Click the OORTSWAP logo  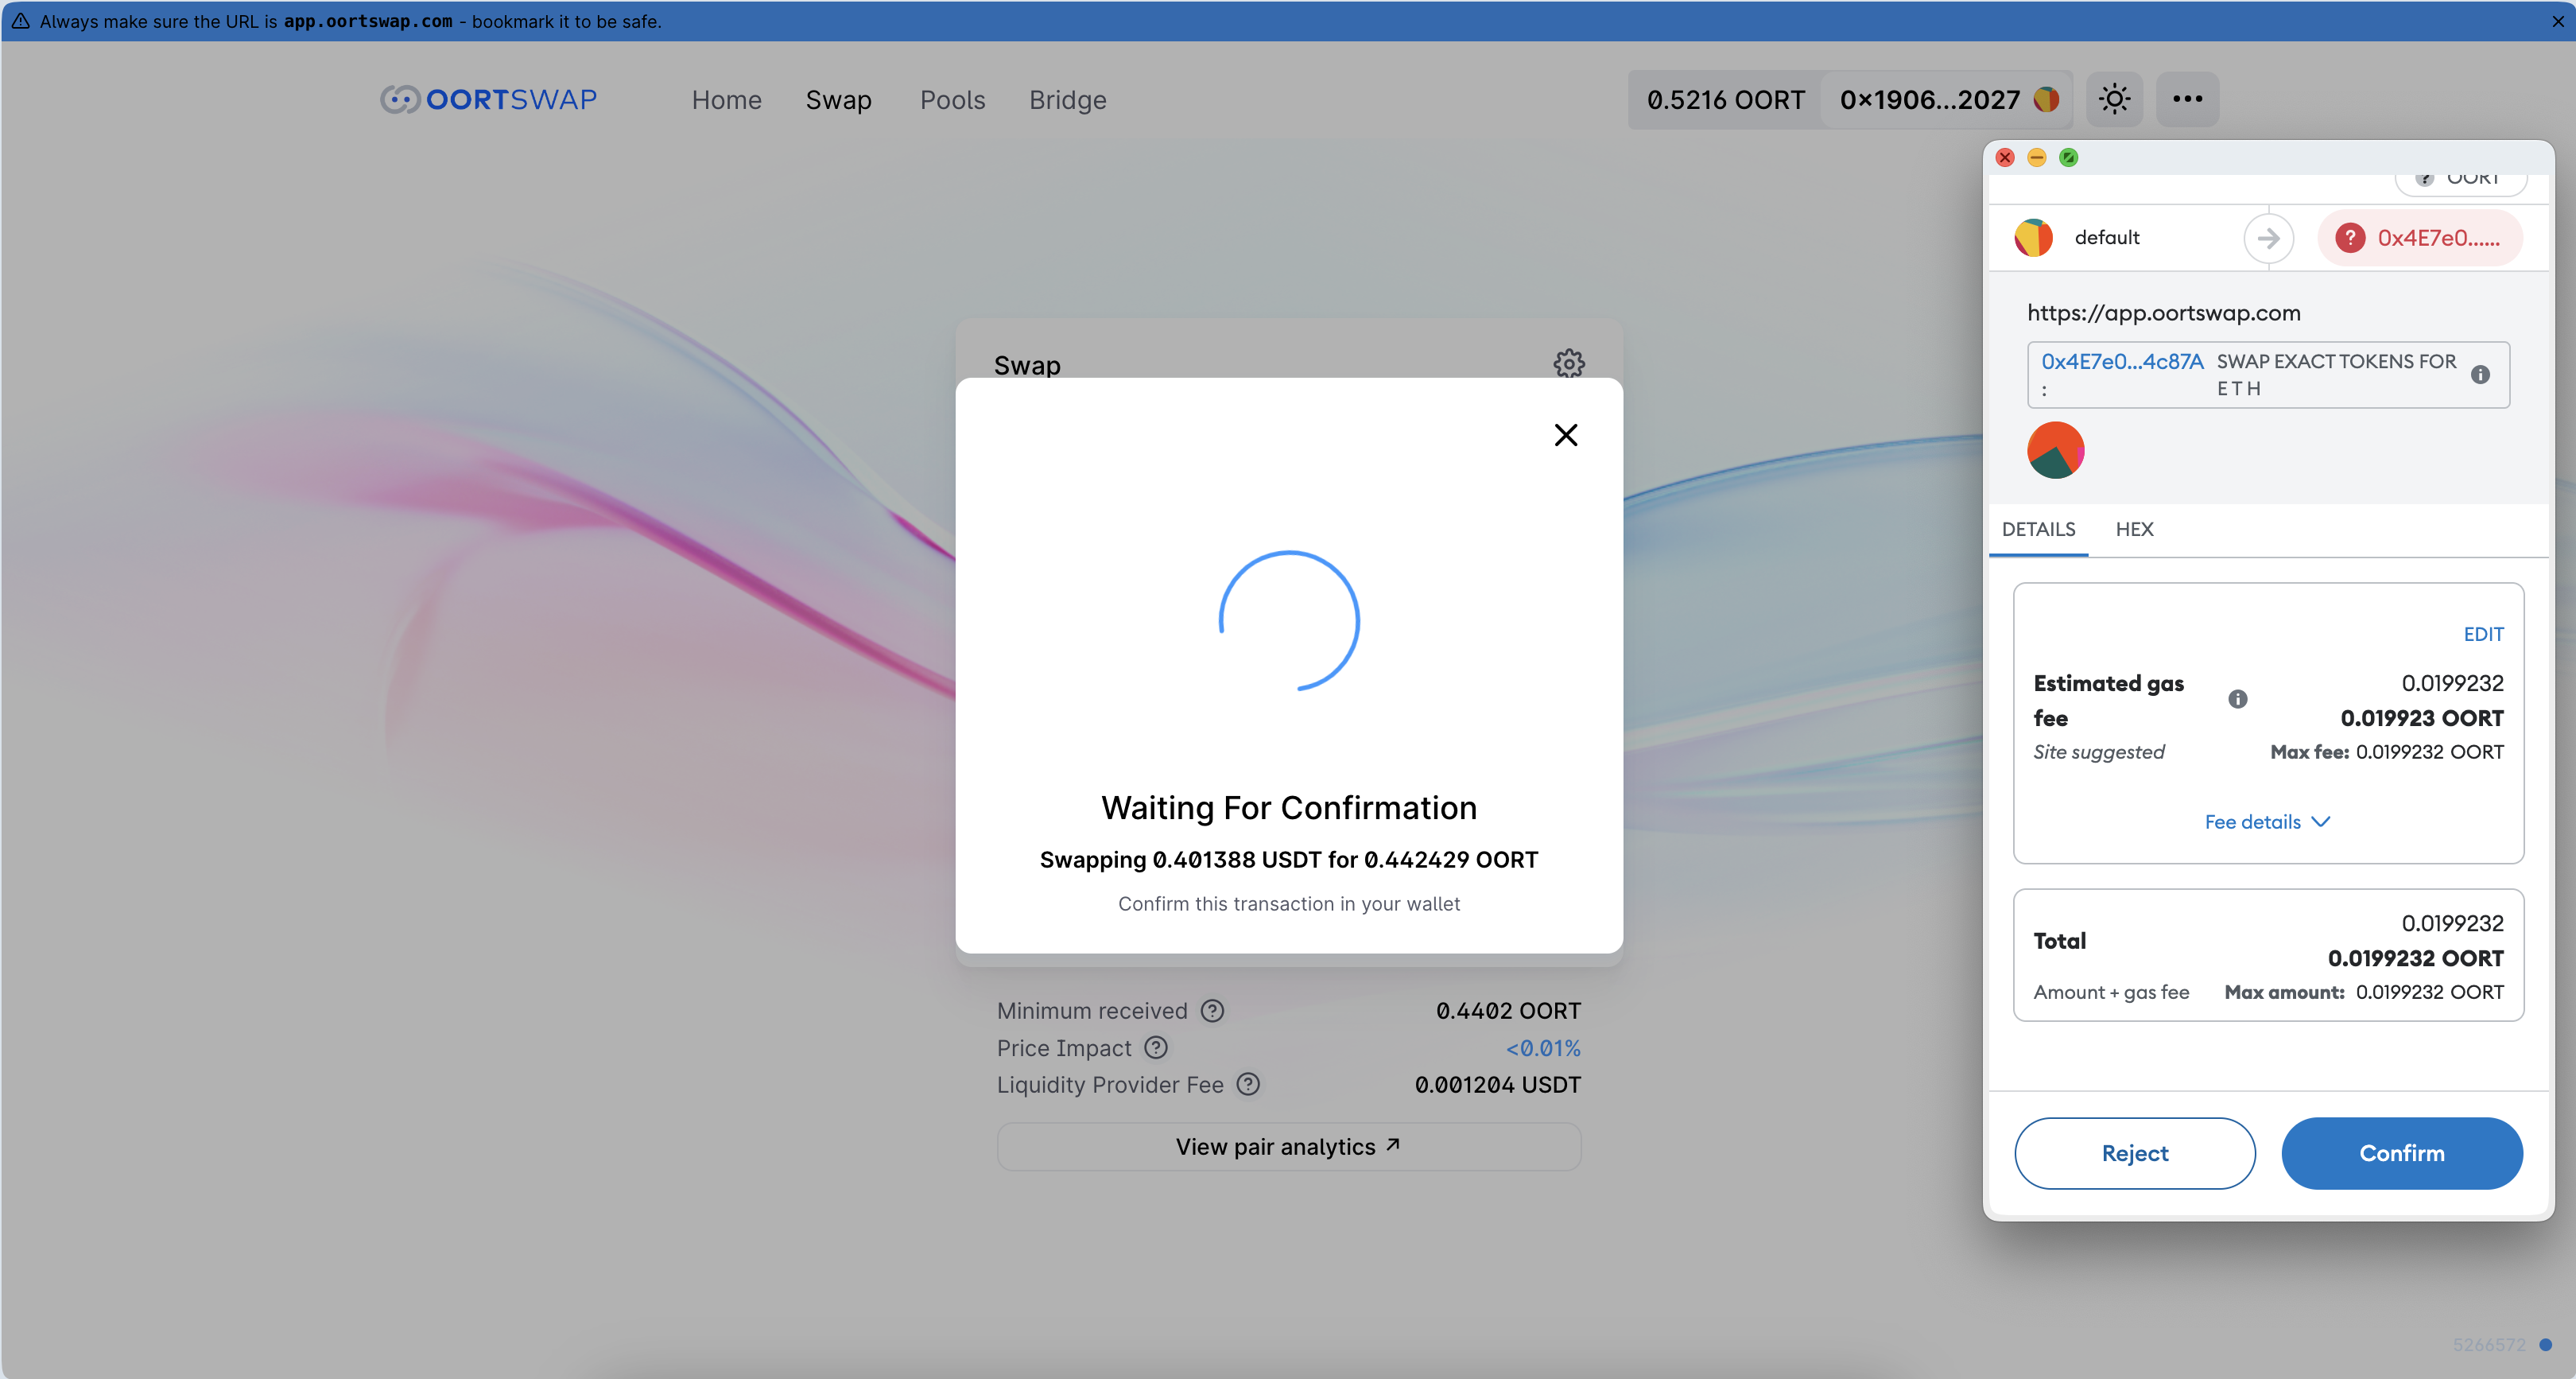(x=489, y=99)
